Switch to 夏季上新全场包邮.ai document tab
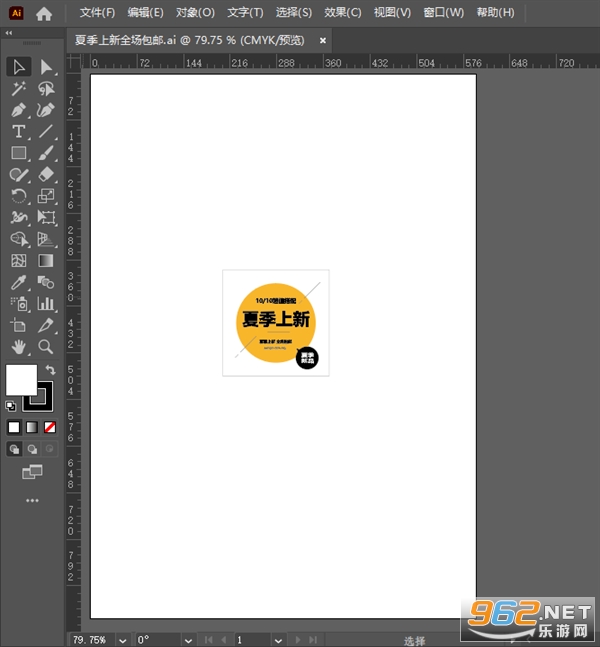600x647 pixels. [x=189, y=40]
